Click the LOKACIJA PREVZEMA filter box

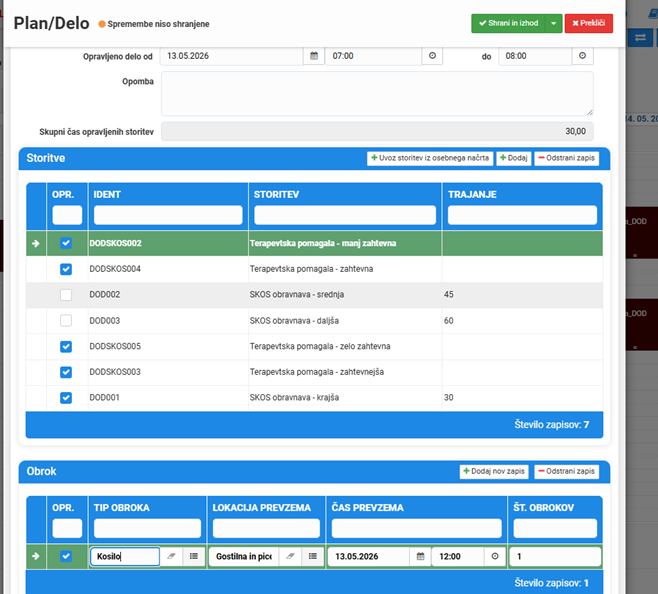(x=266, y=528)
